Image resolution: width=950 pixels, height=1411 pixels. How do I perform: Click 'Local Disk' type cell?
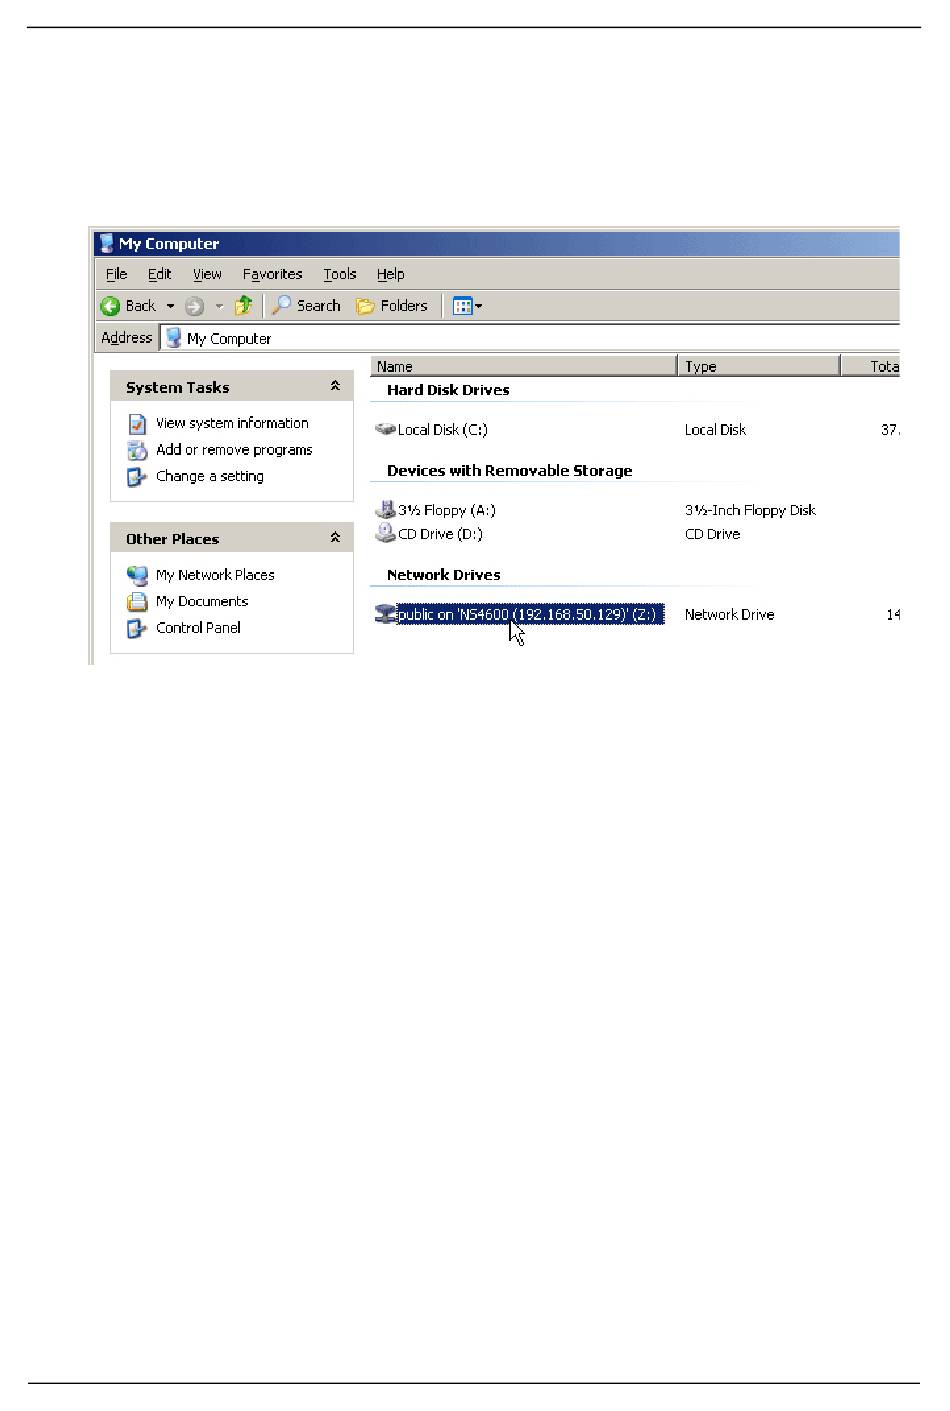coord(715,430)
